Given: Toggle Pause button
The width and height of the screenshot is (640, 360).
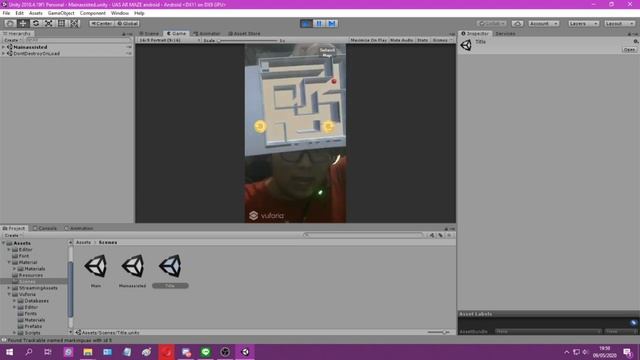Looking at the screenshot, I should click(319, 23).
